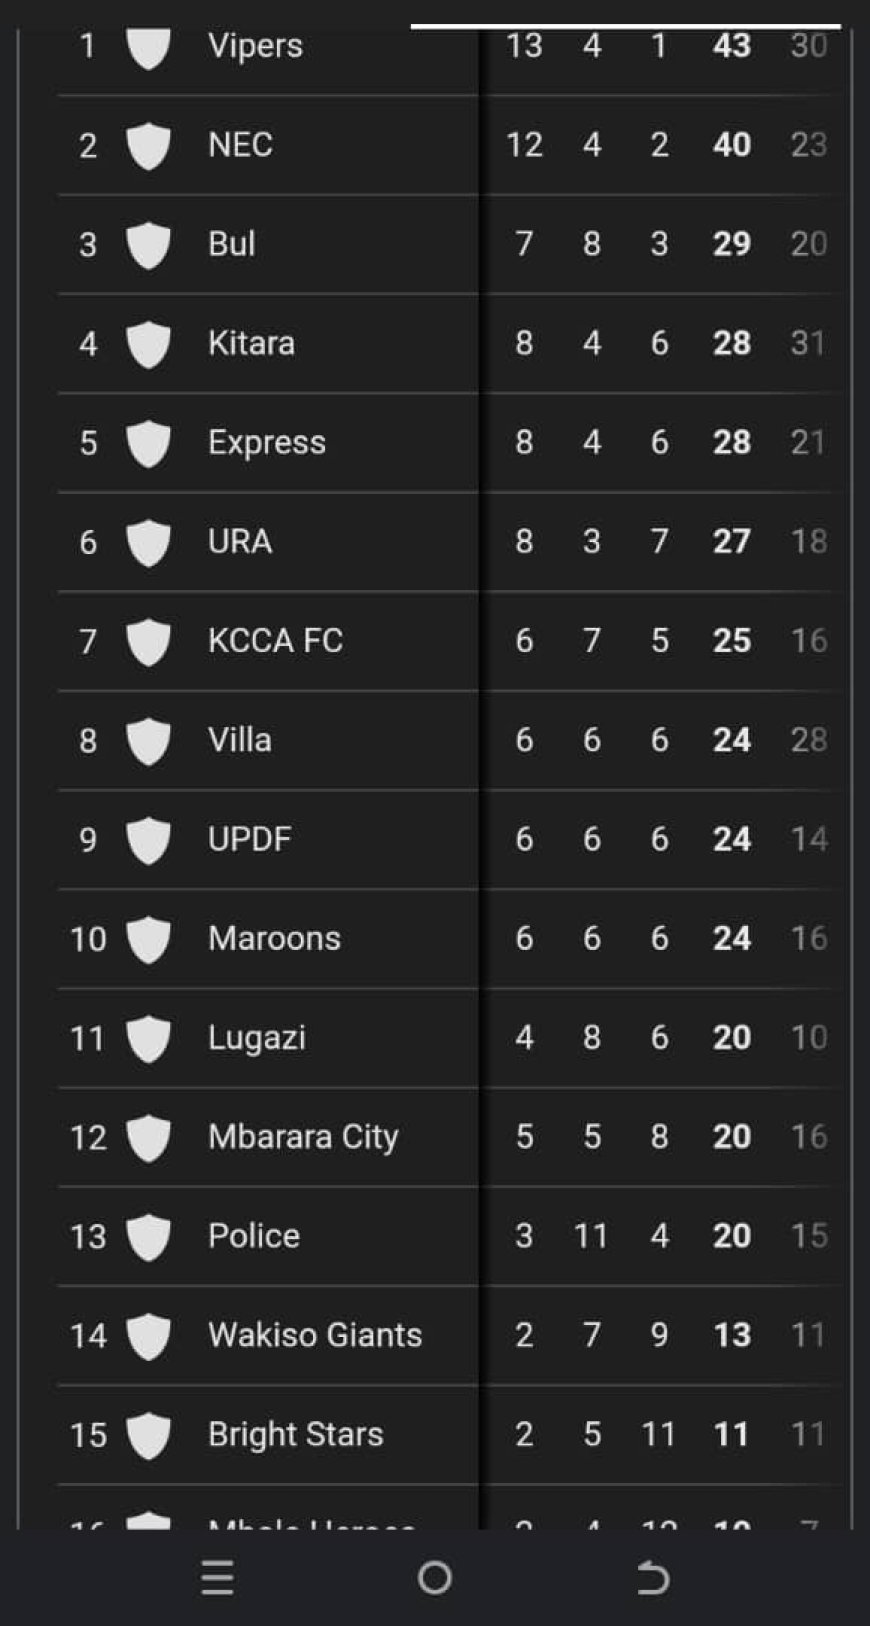
Task: Open the Express team name link
Action: point(266,442)
